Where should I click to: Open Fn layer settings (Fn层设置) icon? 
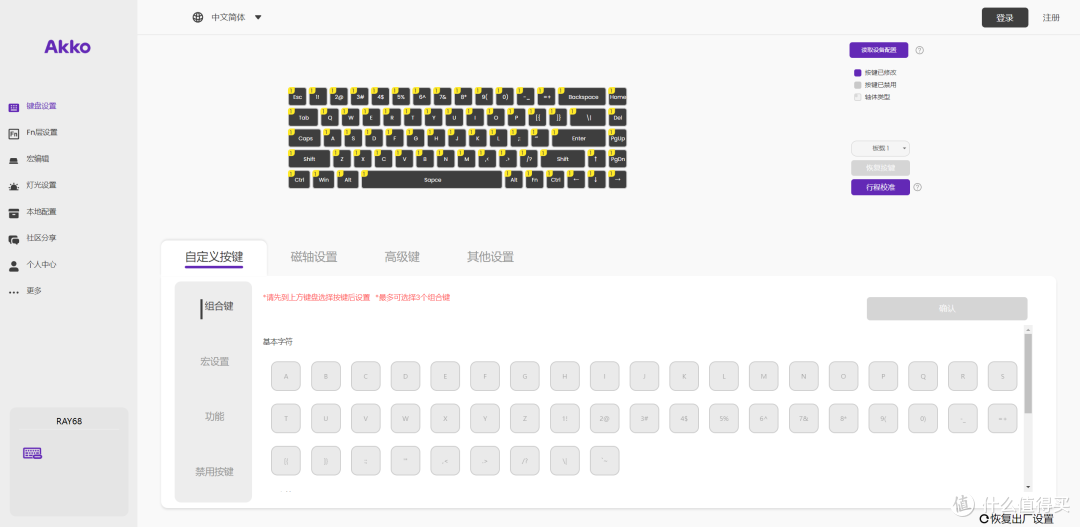tap(13, 133)
